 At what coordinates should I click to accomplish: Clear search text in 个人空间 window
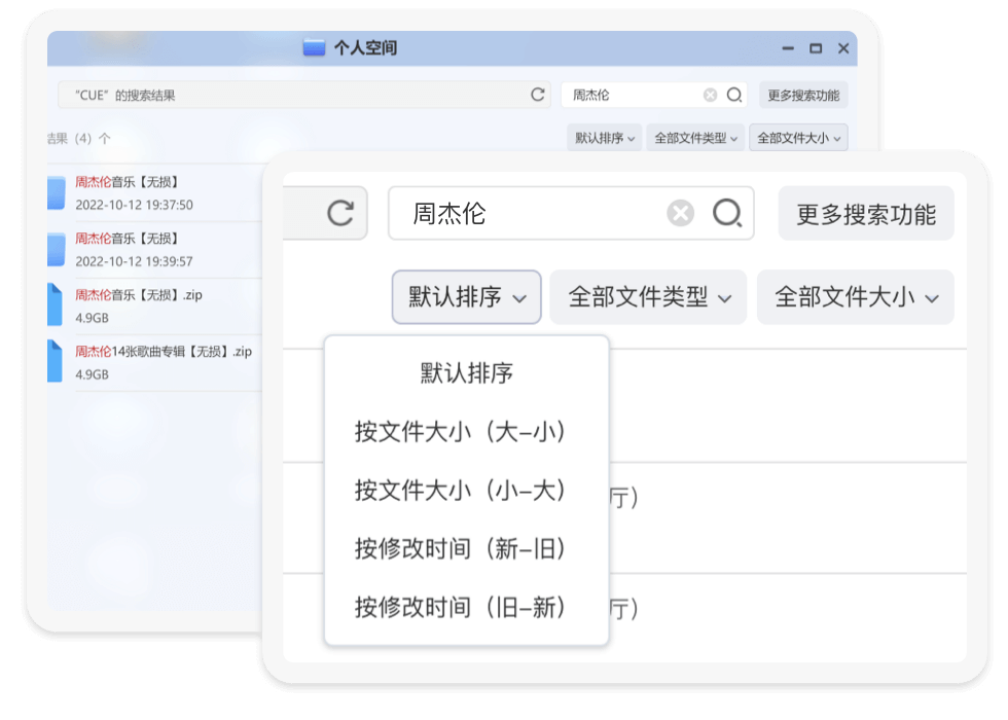(710, 95)
